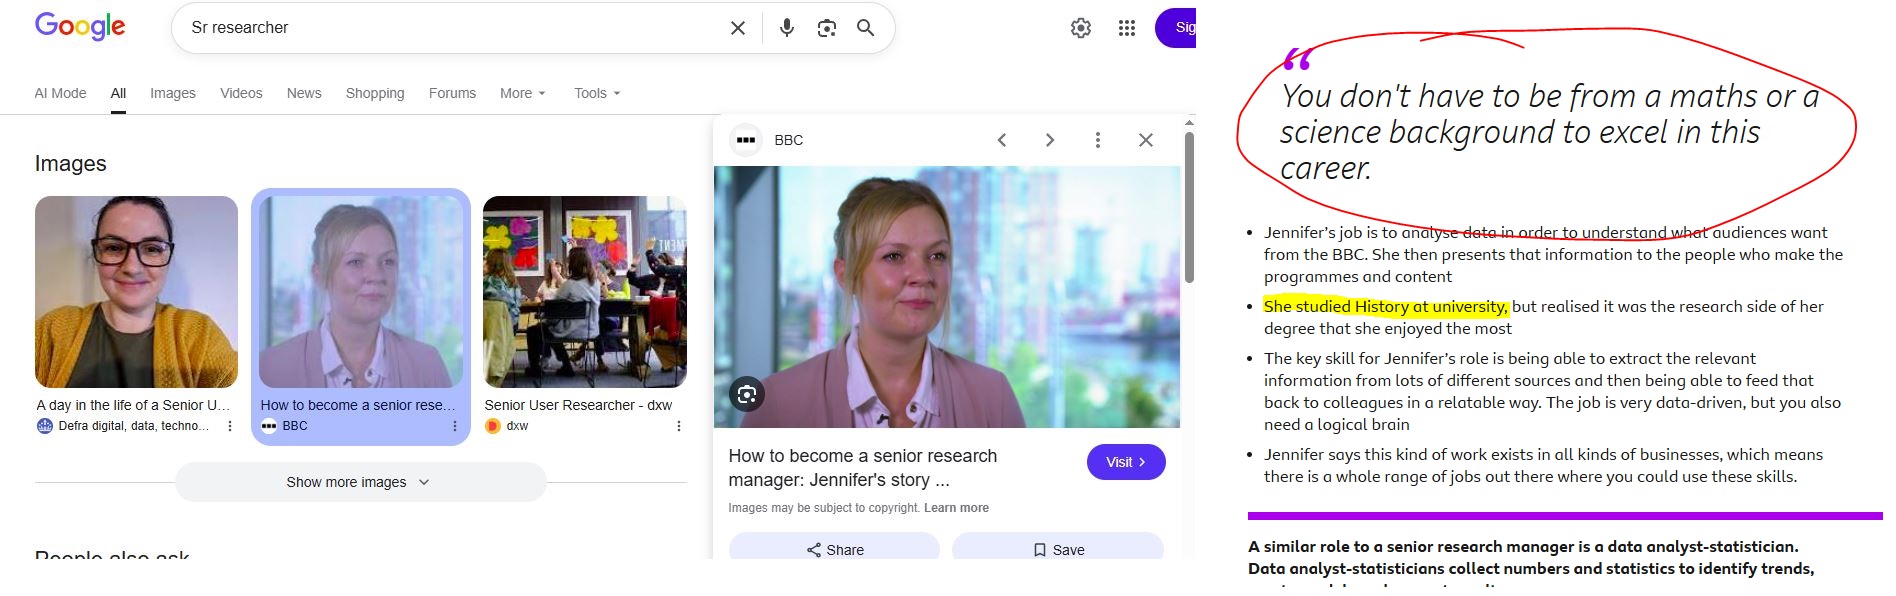Close the image preview panel
Viewport: 1896px width, 596px height.
pos(1146,140)
